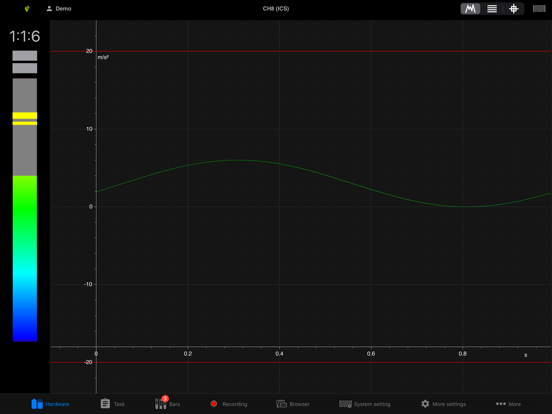Open the Task tab
The width and height of the screenshot is (552, 414).
point(112,404)
